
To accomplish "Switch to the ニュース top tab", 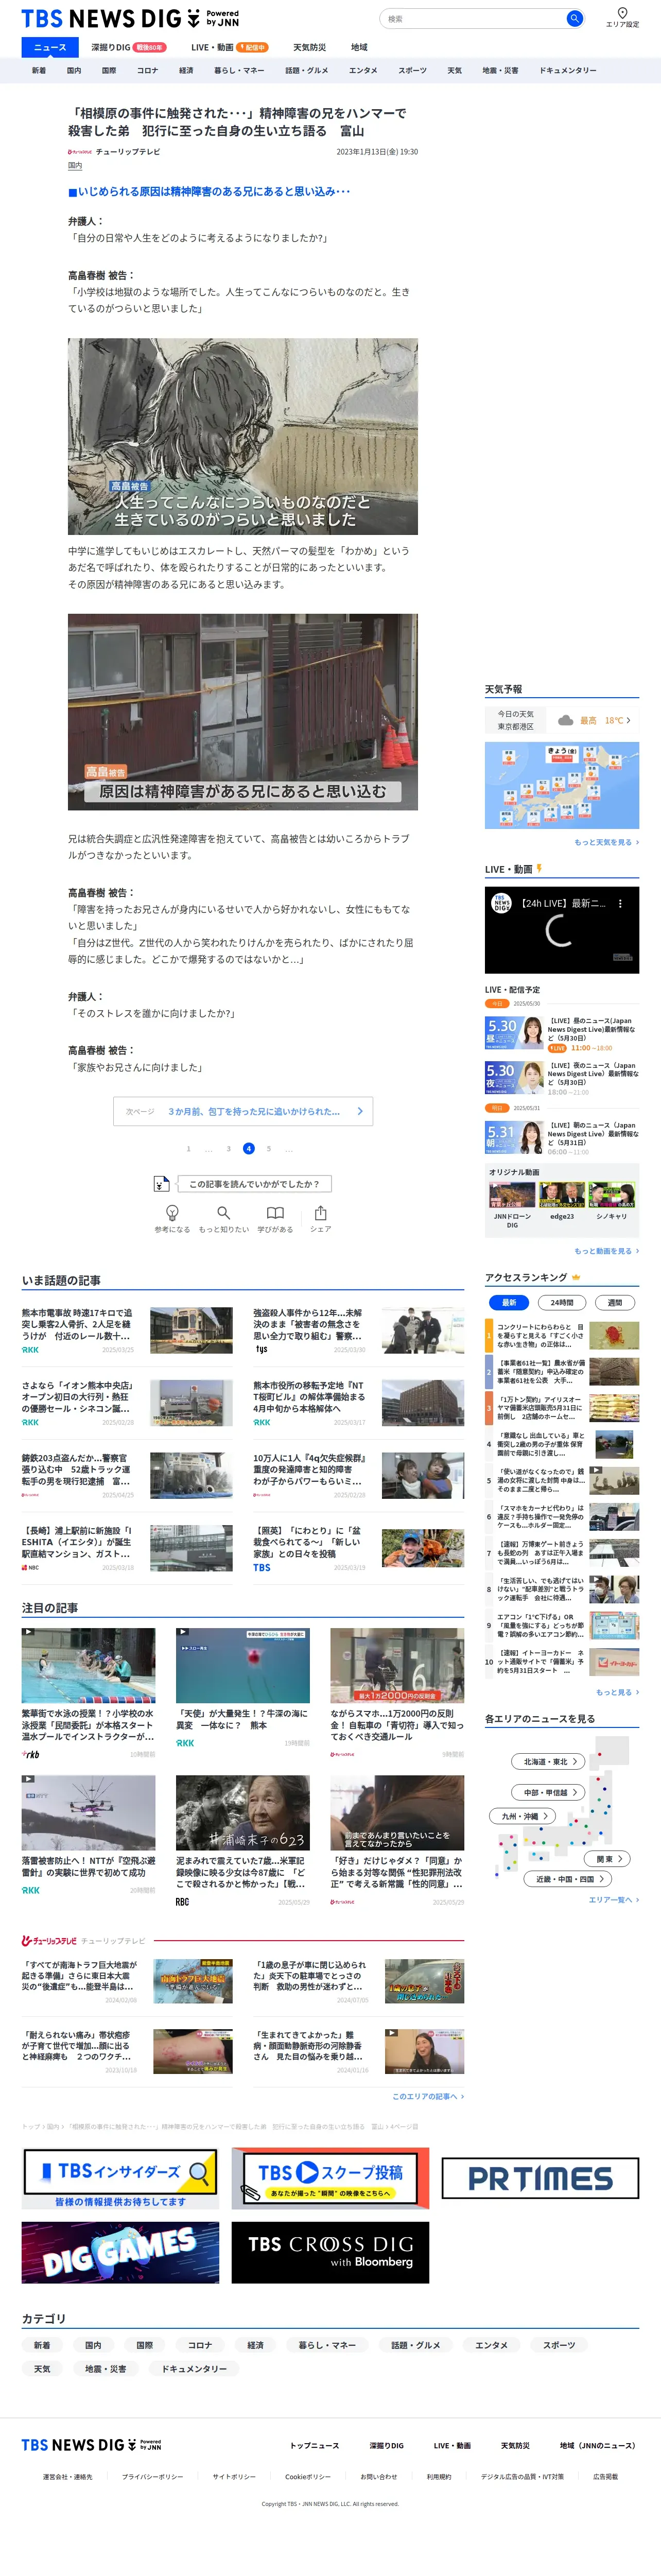I will click(50, 47).
